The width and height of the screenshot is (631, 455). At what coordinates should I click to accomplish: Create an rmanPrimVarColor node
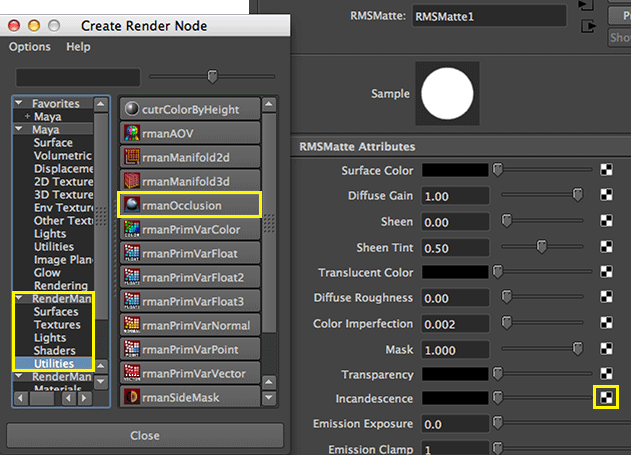coord(190,229)
